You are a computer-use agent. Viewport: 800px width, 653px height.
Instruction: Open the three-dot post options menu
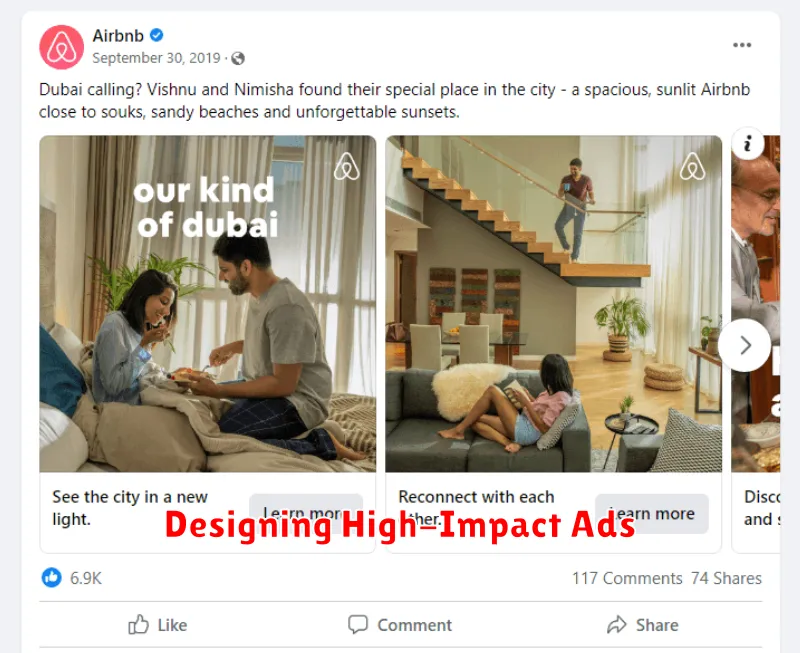742,45
